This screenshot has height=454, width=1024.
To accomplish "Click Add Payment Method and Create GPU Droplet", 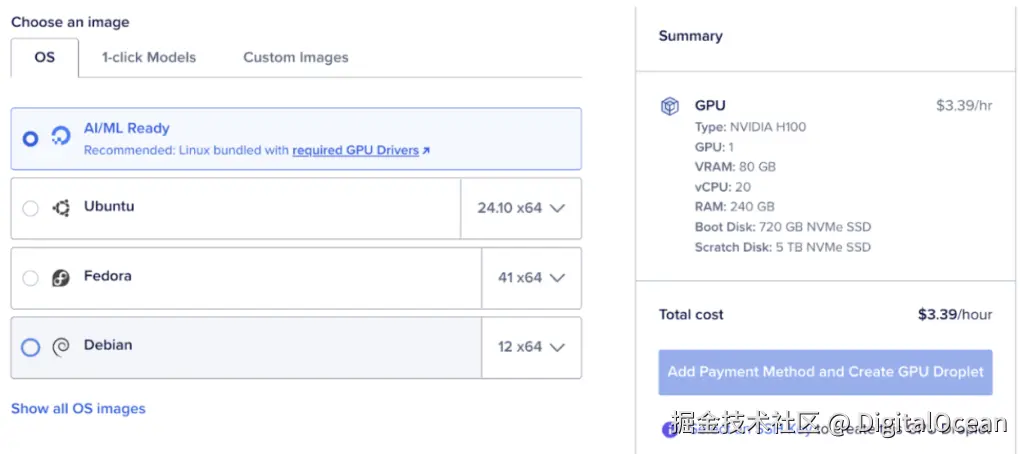I will pyautogui.click(x=825, y=372).
